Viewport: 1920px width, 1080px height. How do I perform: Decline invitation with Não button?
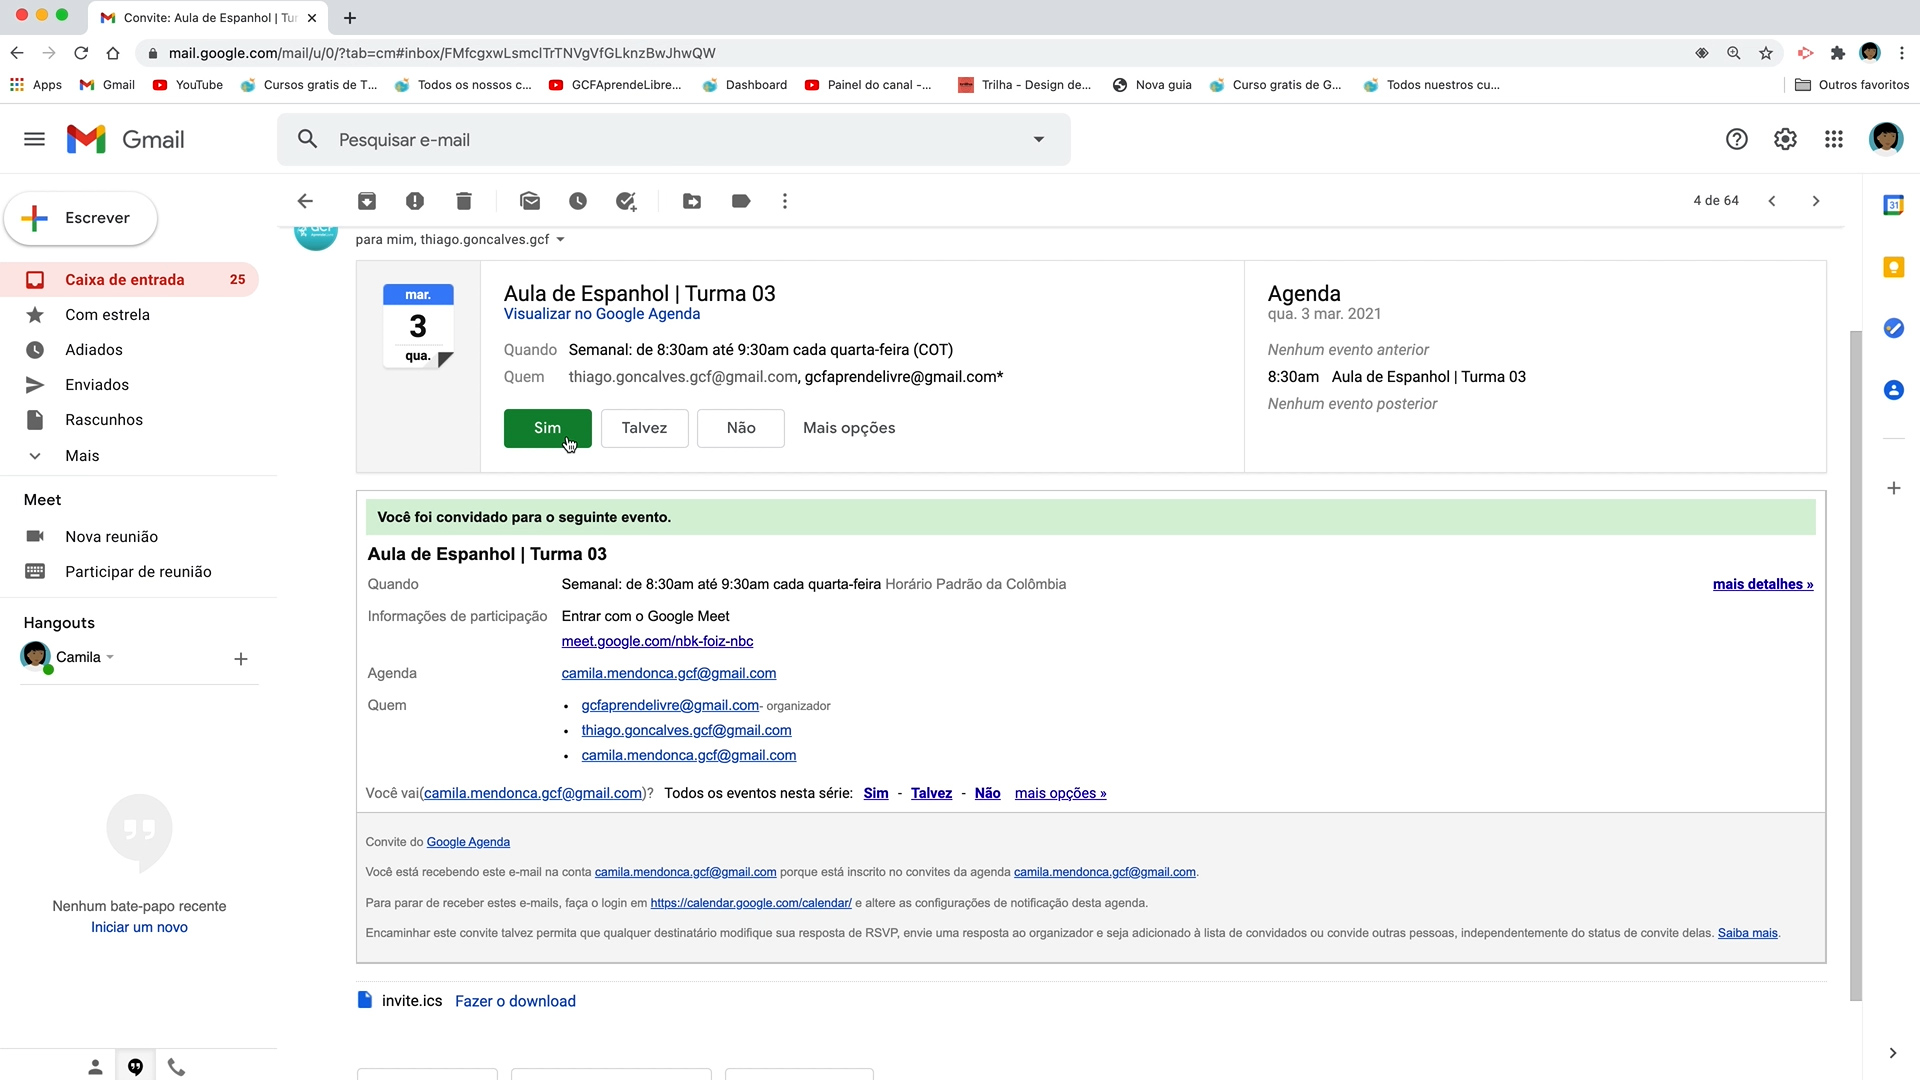pos(741,428)
